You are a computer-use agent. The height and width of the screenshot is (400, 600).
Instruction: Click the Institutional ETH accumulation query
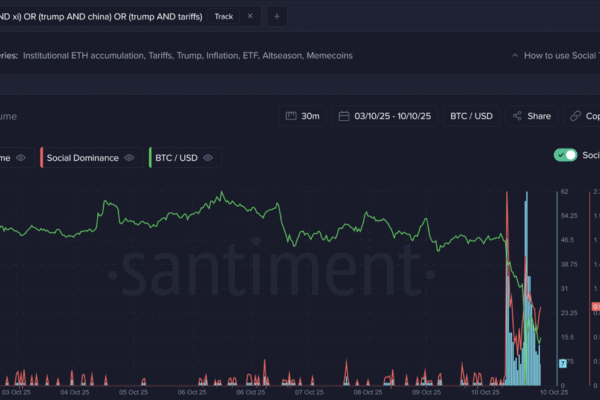click(86, 56)
